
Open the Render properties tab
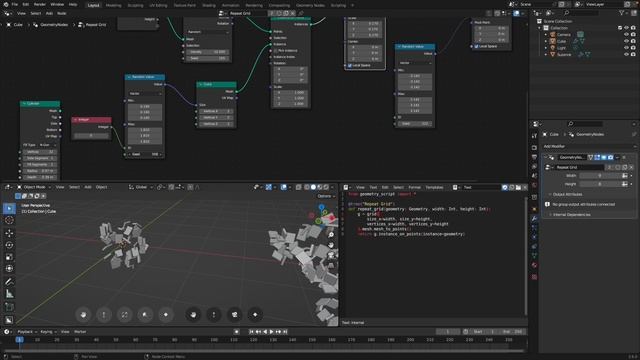point(534,147)
